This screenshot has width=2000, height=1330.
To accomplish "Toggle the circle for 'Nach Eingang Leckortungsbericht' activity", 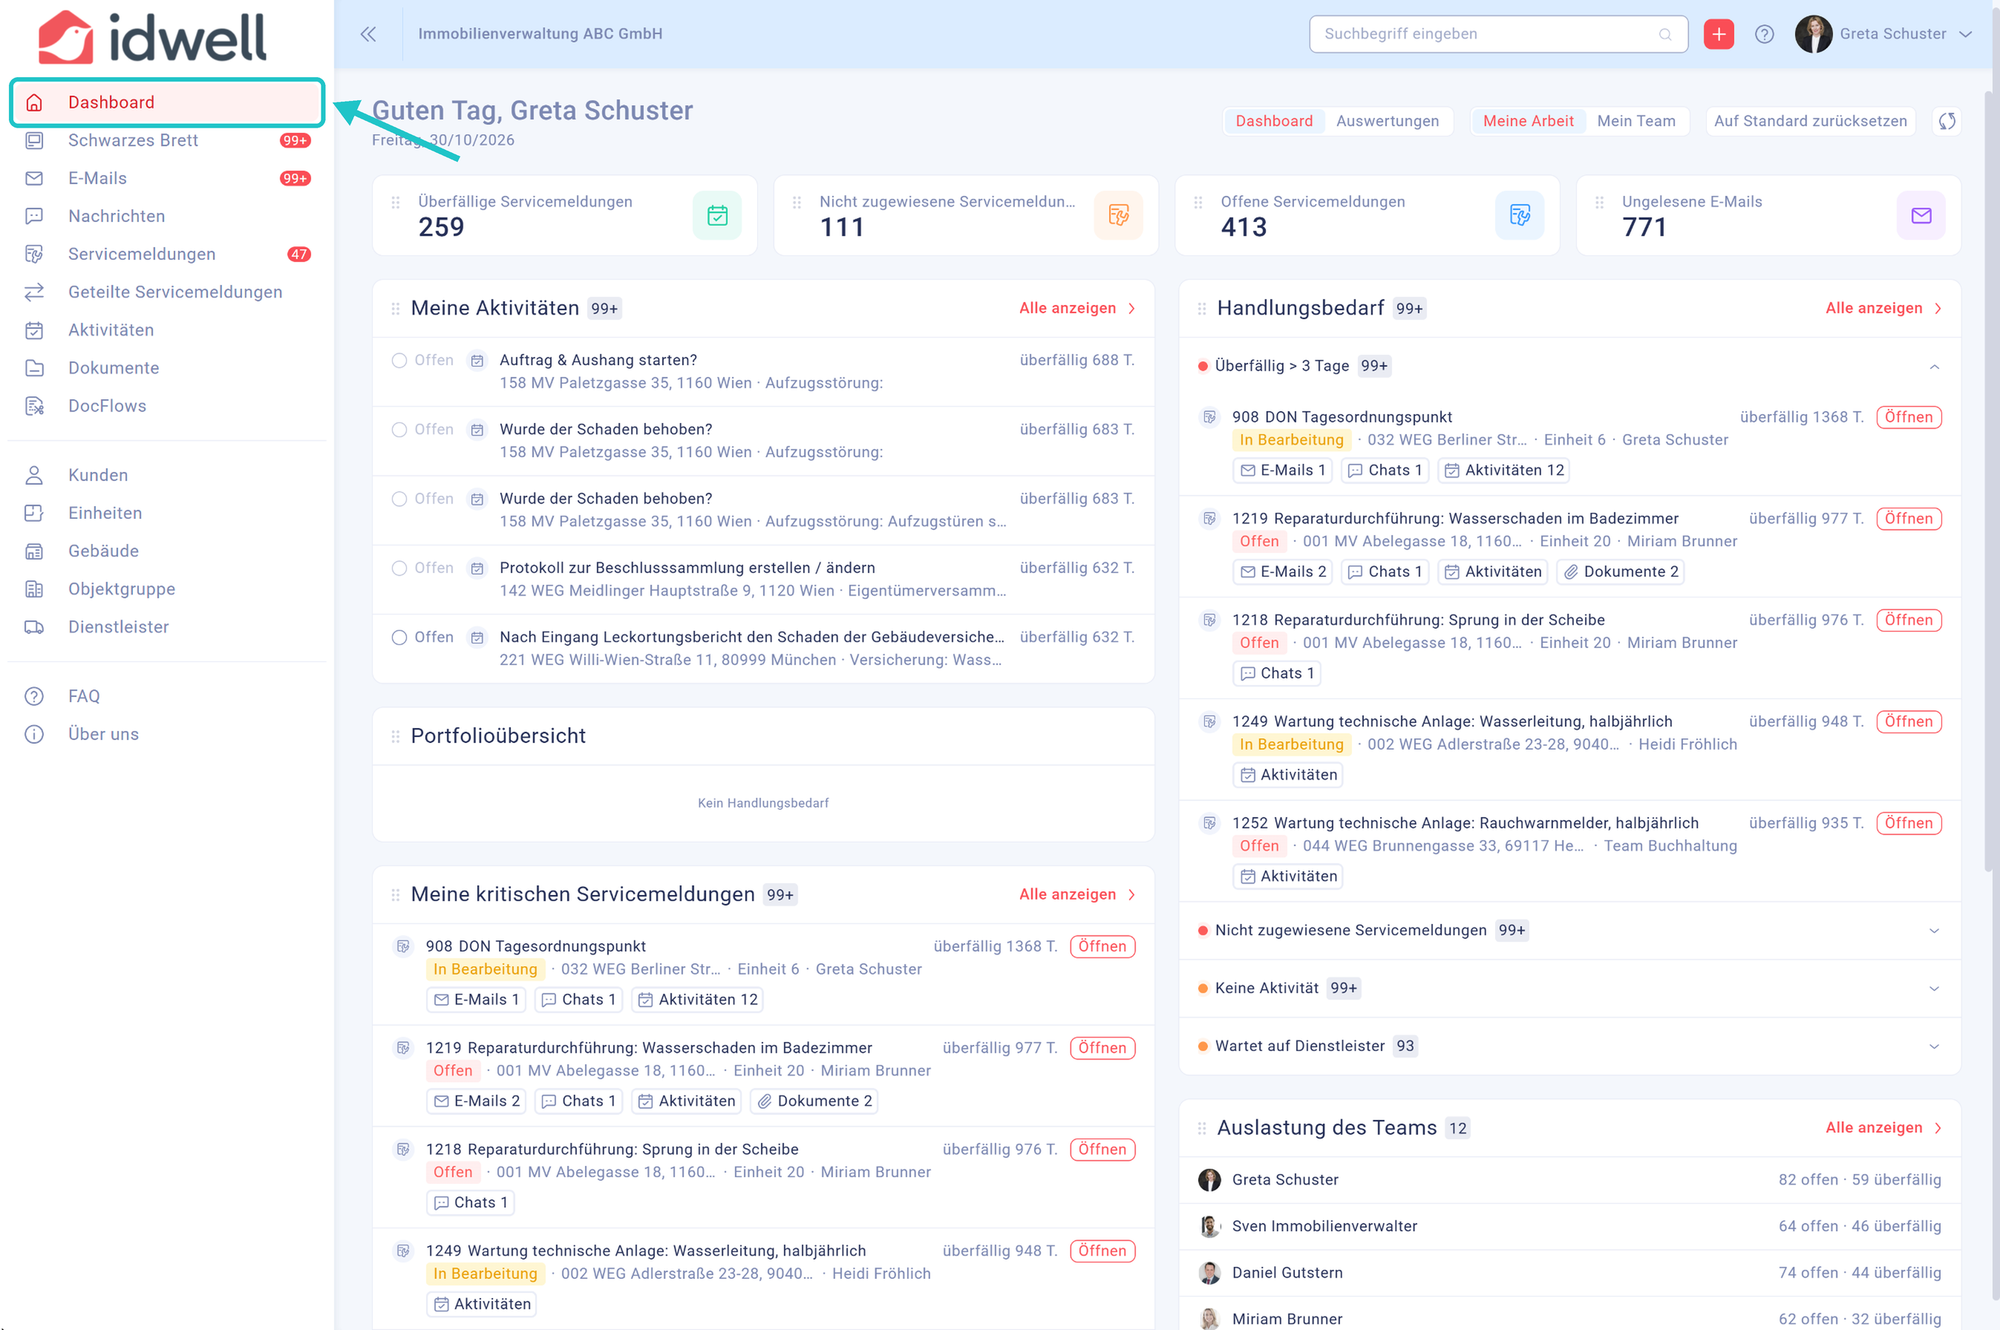I will click(399, 637).
